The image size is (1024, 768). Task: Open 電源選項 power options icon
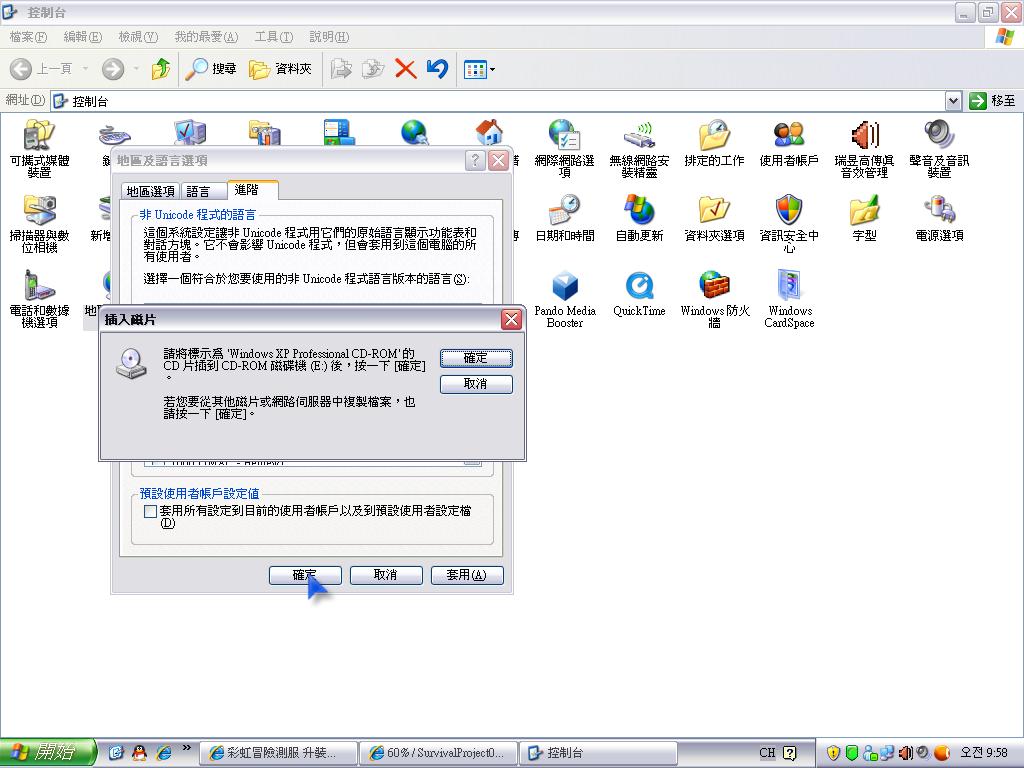click(x=939, y=212)
